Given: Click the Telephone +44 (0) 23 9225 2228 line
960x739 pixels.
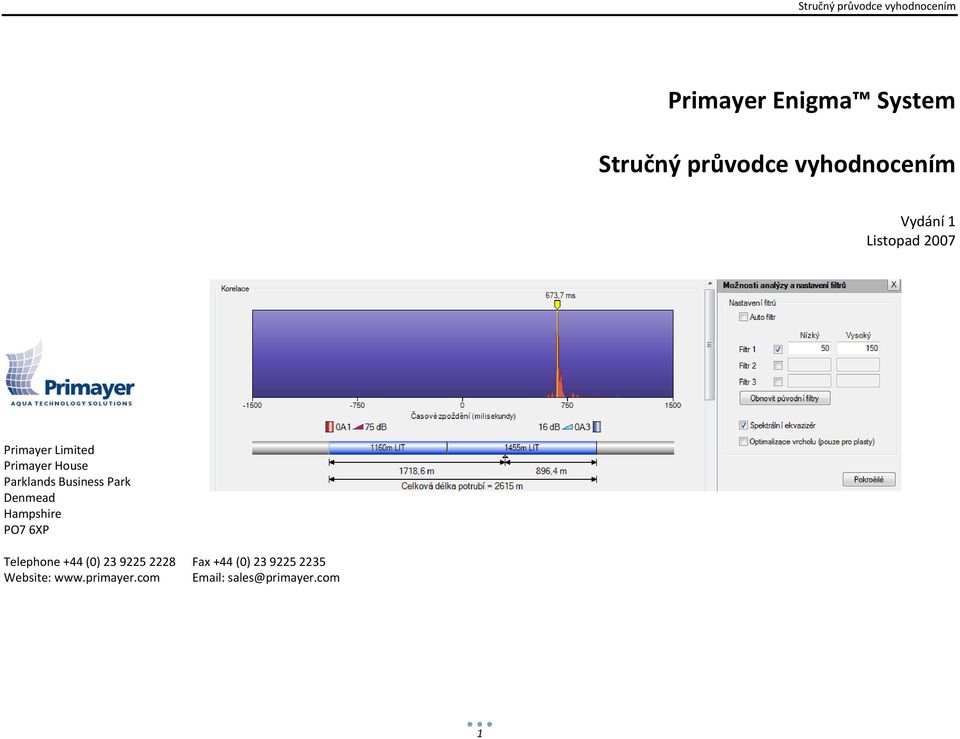Looking at the screenshot, I should click(89, 561).
